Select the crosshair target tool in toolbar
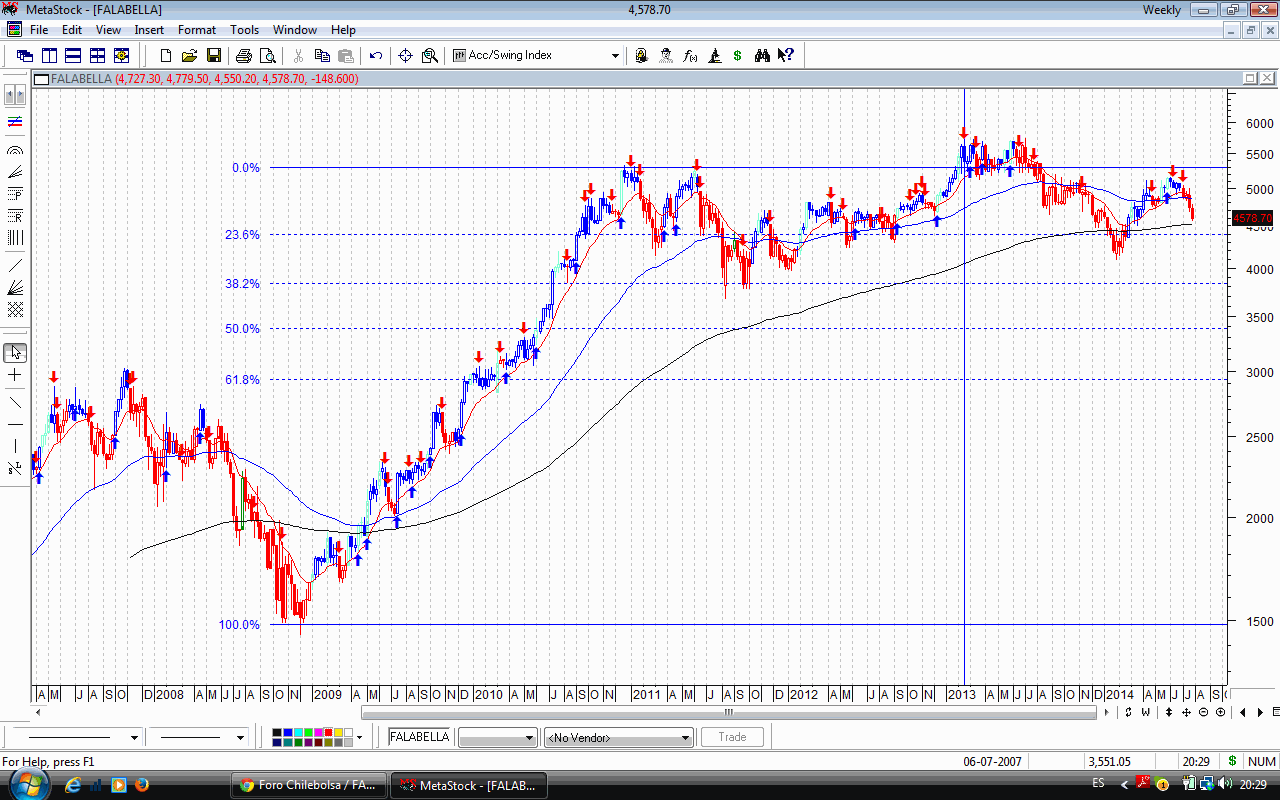The image size is (1280, 800). 406,55
